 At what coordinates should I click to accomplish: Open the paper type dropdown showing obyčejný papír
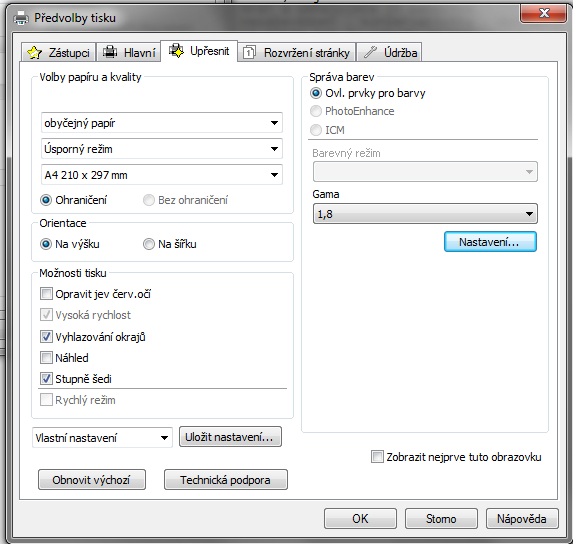pyautogui.click(x=162, y=123)
